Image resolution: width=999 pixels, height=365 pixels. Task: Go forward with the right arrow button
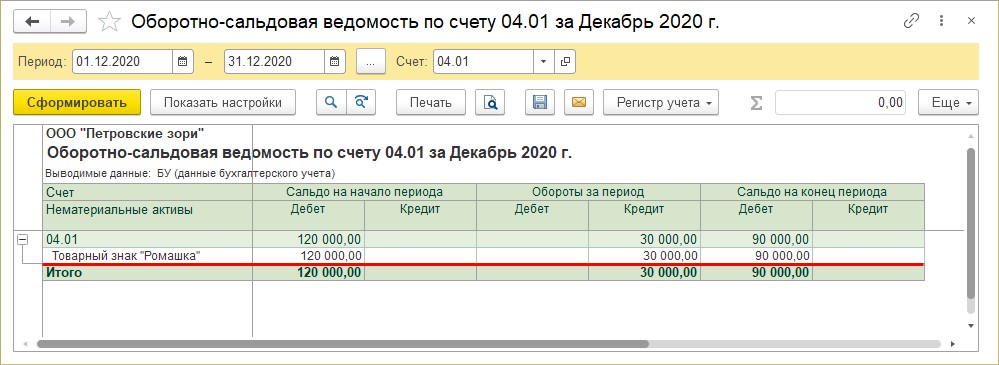(68, 21)
